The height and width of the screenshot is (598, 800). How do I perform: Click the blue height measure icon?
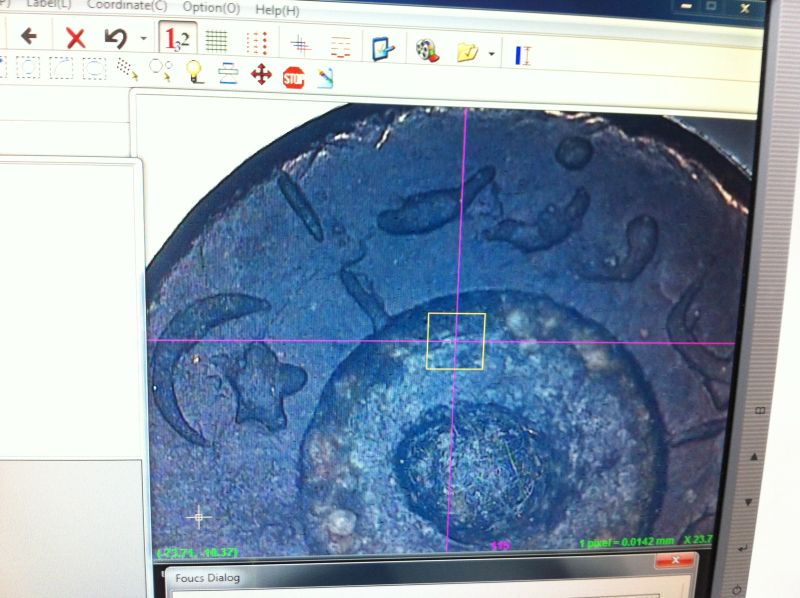click(x=520, y=54)
